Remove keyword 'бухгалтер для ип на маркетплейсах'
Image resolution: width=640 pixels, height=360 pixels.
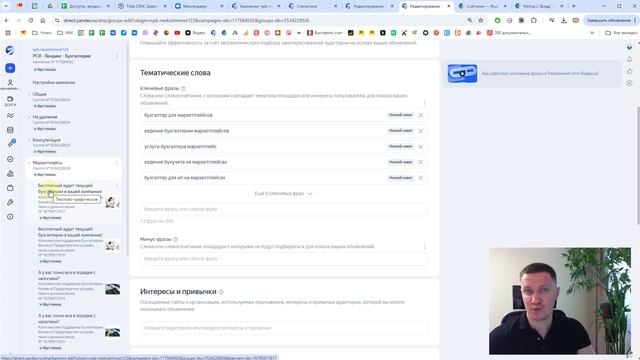[420, 178]
